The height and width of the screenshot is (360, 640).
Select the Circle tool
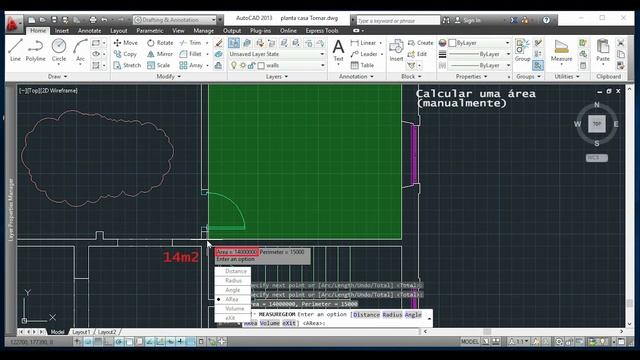[59, 50]
